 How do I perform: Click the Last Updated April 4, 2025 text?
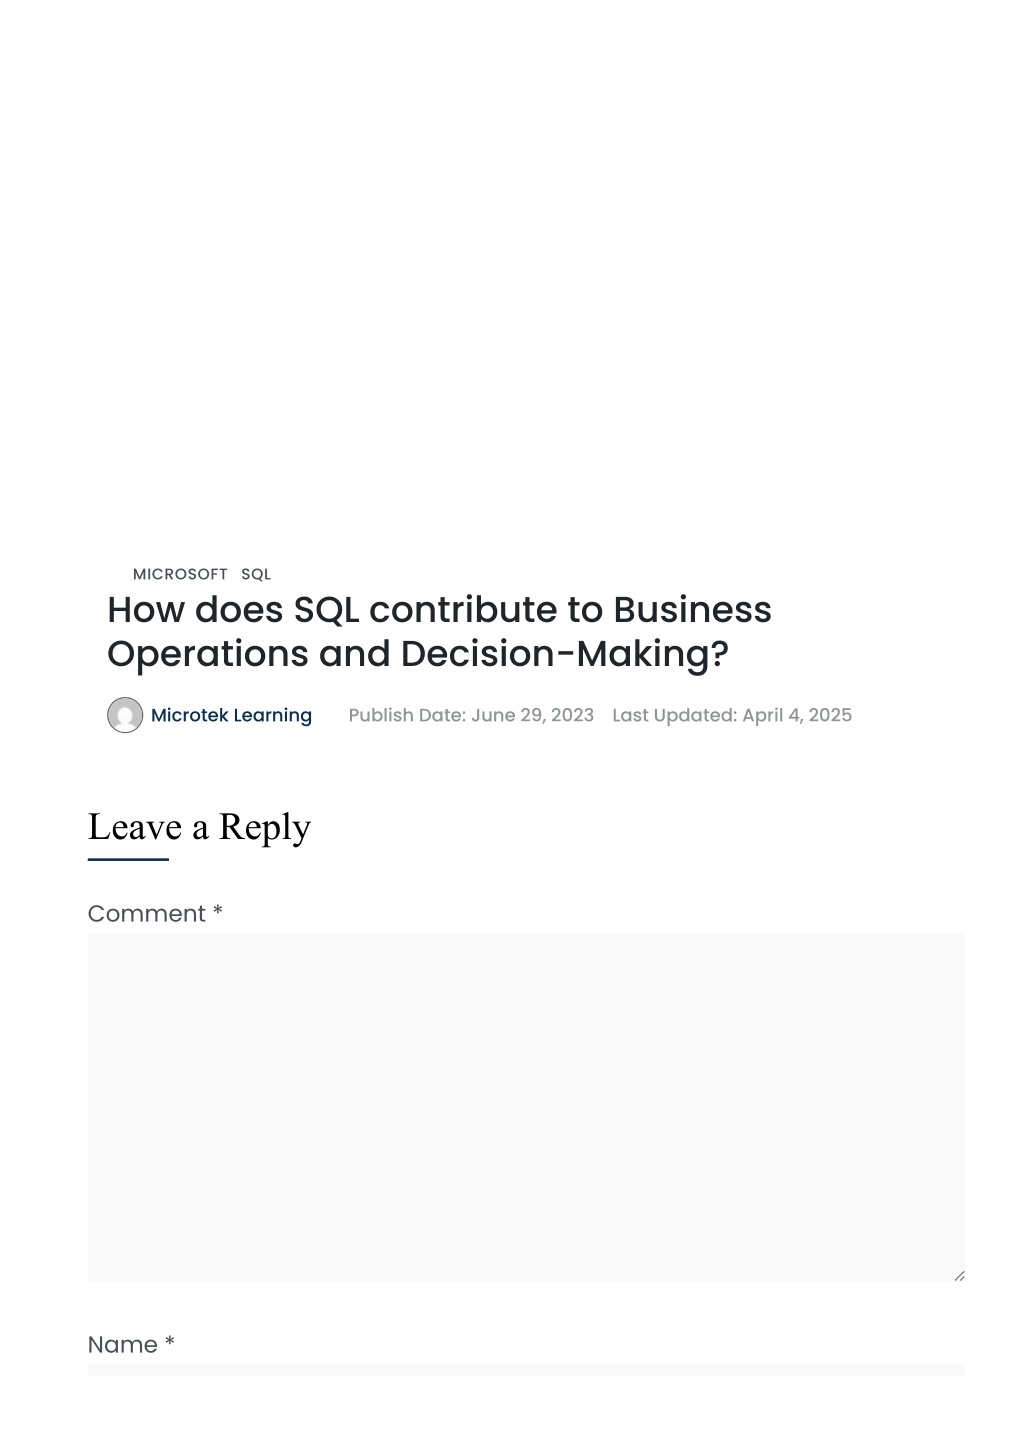point(732,715)
